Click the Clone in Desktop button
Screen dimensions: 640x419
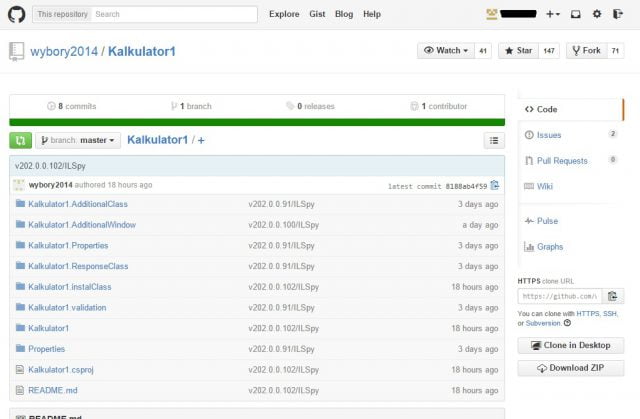click(x=571, y=345)
